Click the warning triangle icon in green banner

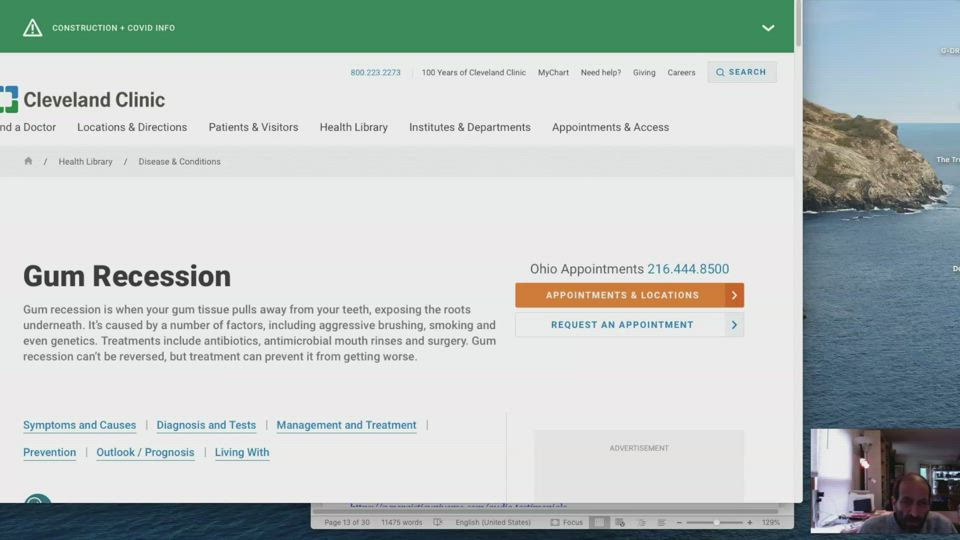coord(33,28)
